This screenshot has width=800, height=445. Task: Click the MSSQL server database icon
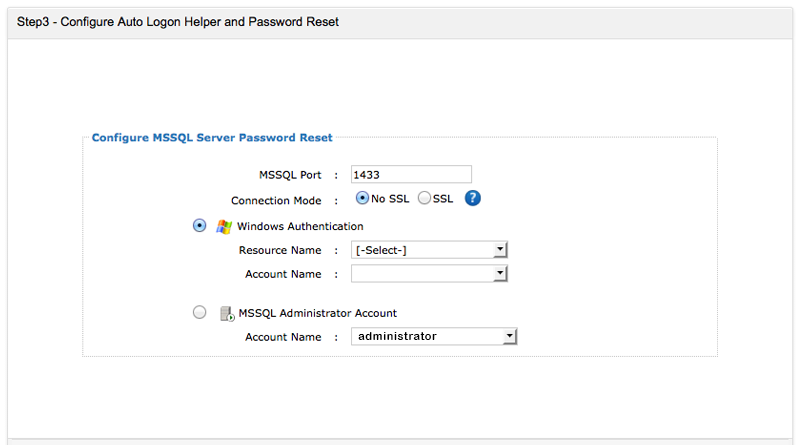[x=226, y=313]
